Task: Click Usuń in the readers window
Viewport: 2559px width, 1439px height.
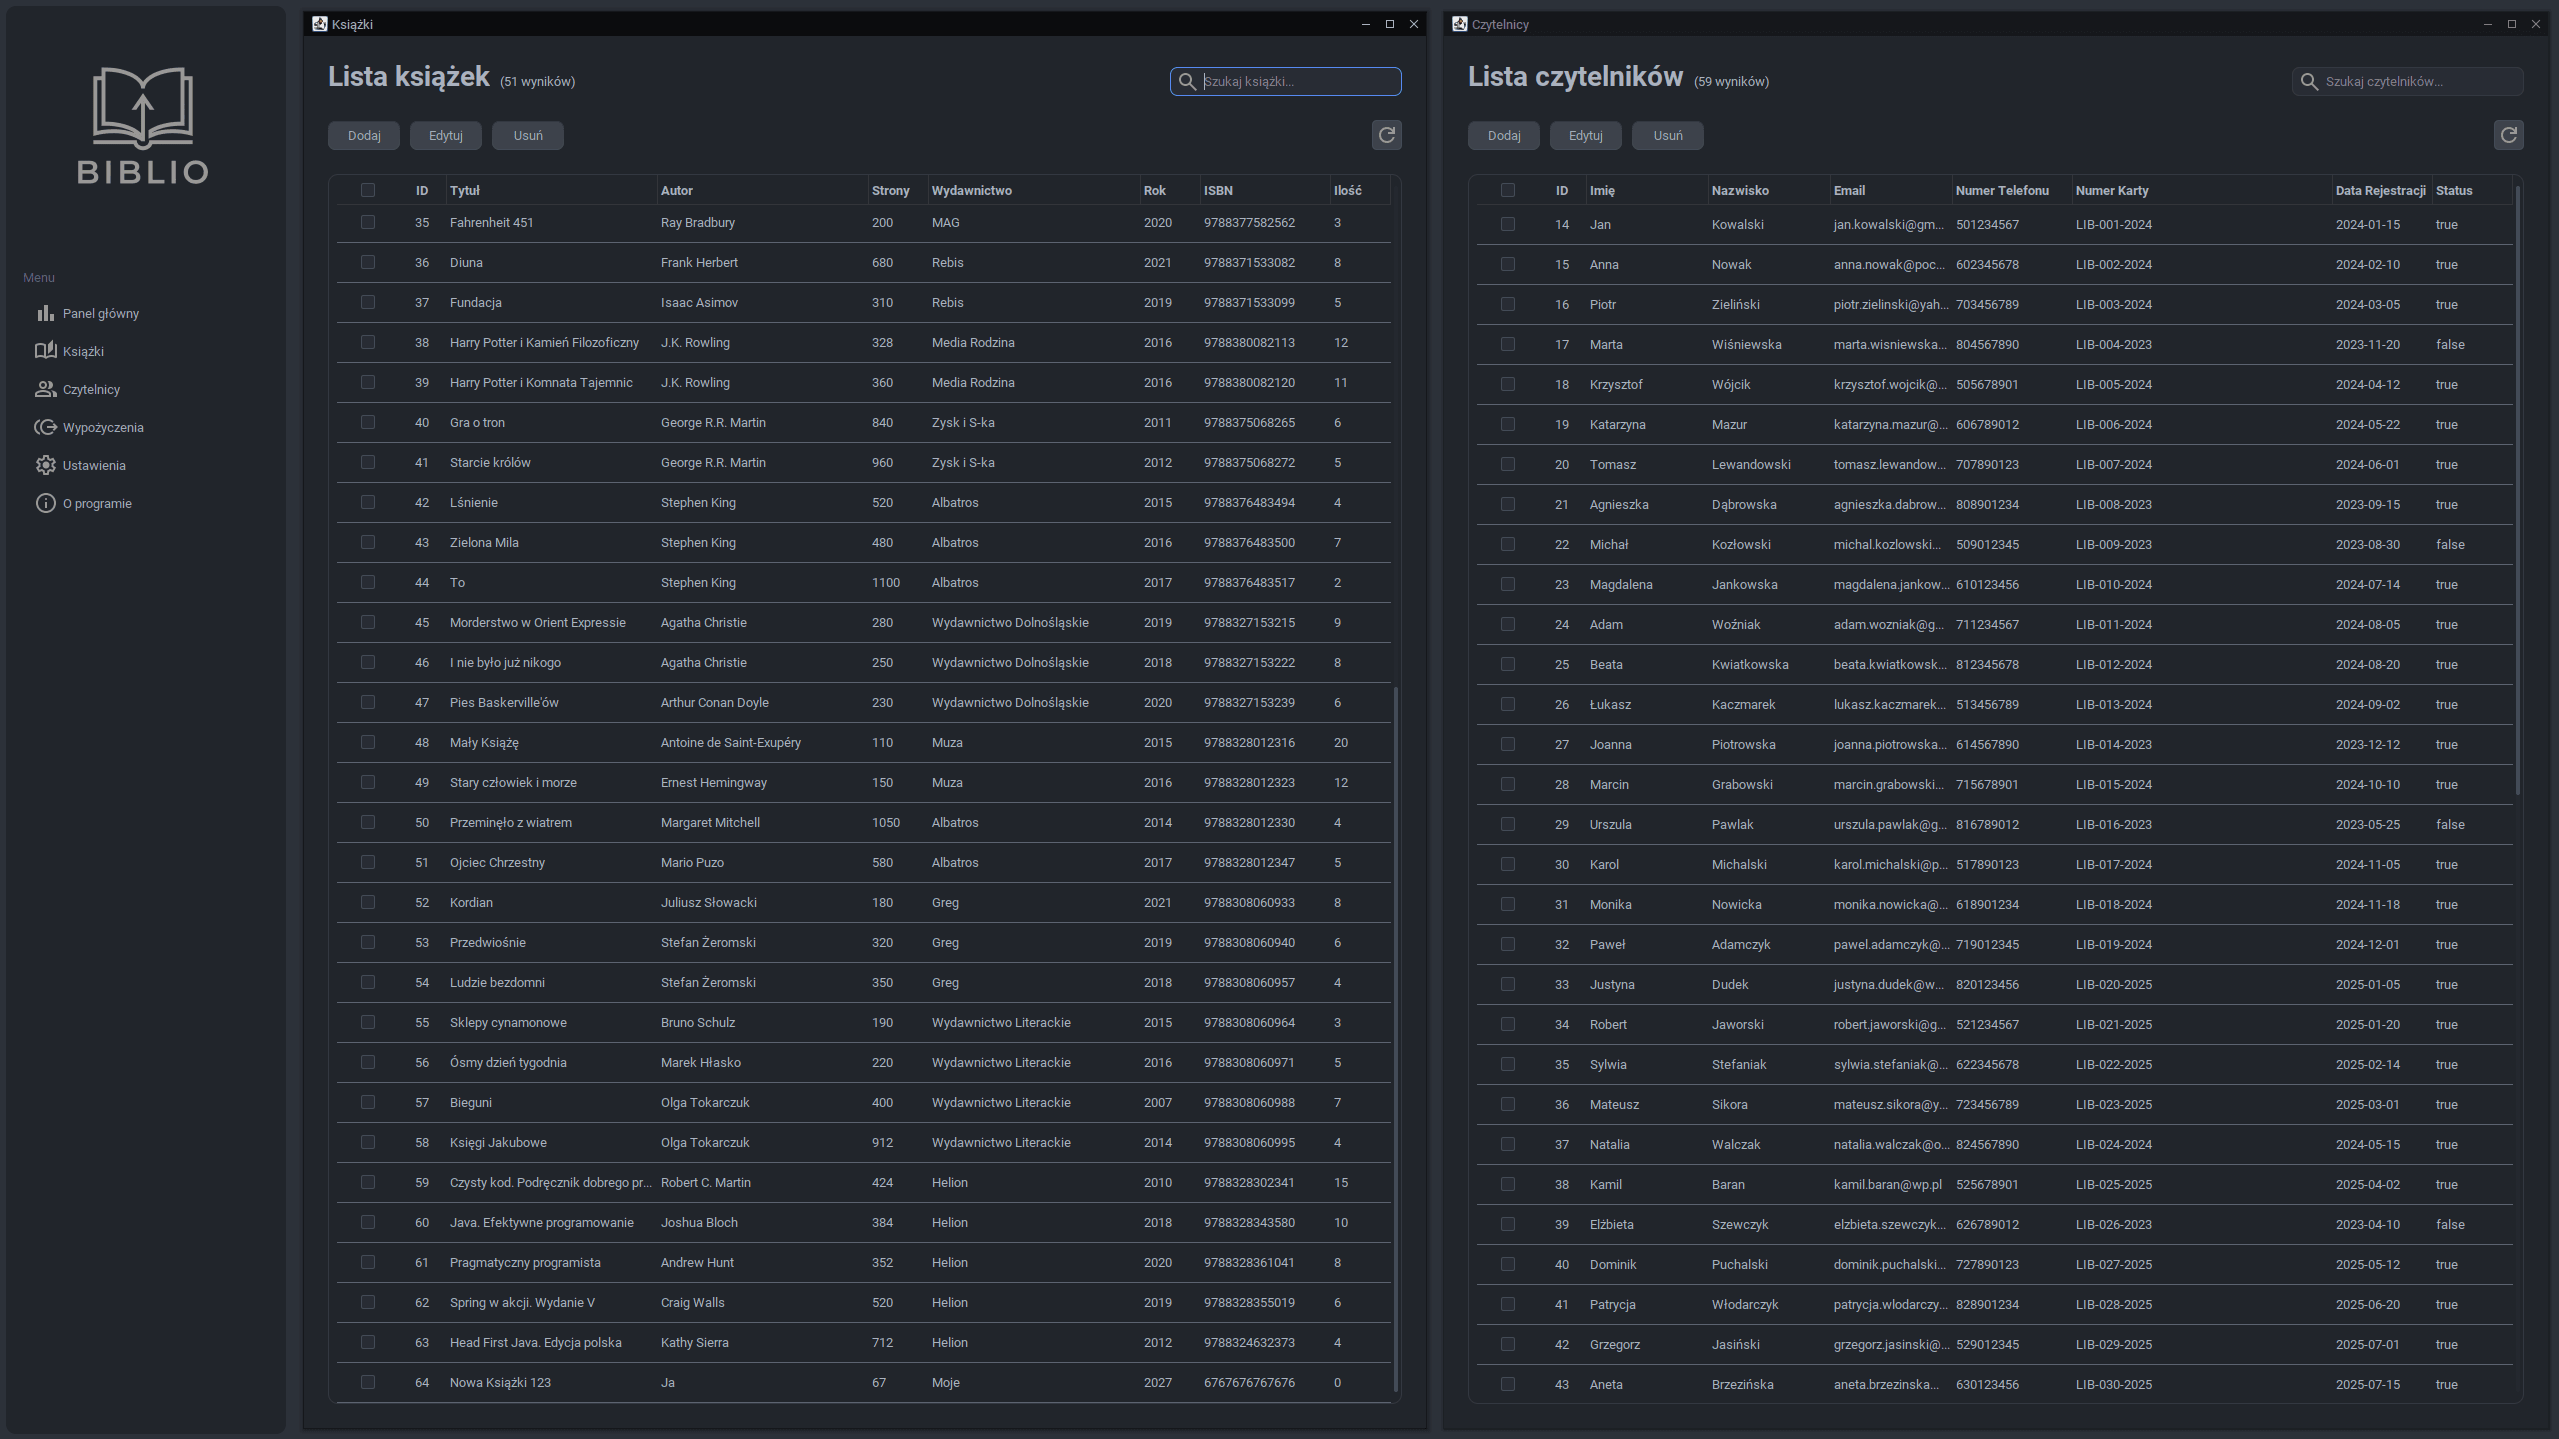Action: (1667, 135)
